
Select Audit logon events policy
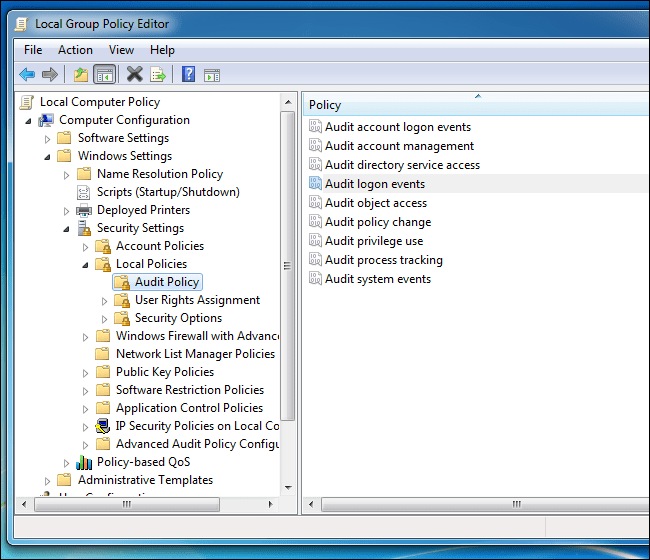pos(374,184)
